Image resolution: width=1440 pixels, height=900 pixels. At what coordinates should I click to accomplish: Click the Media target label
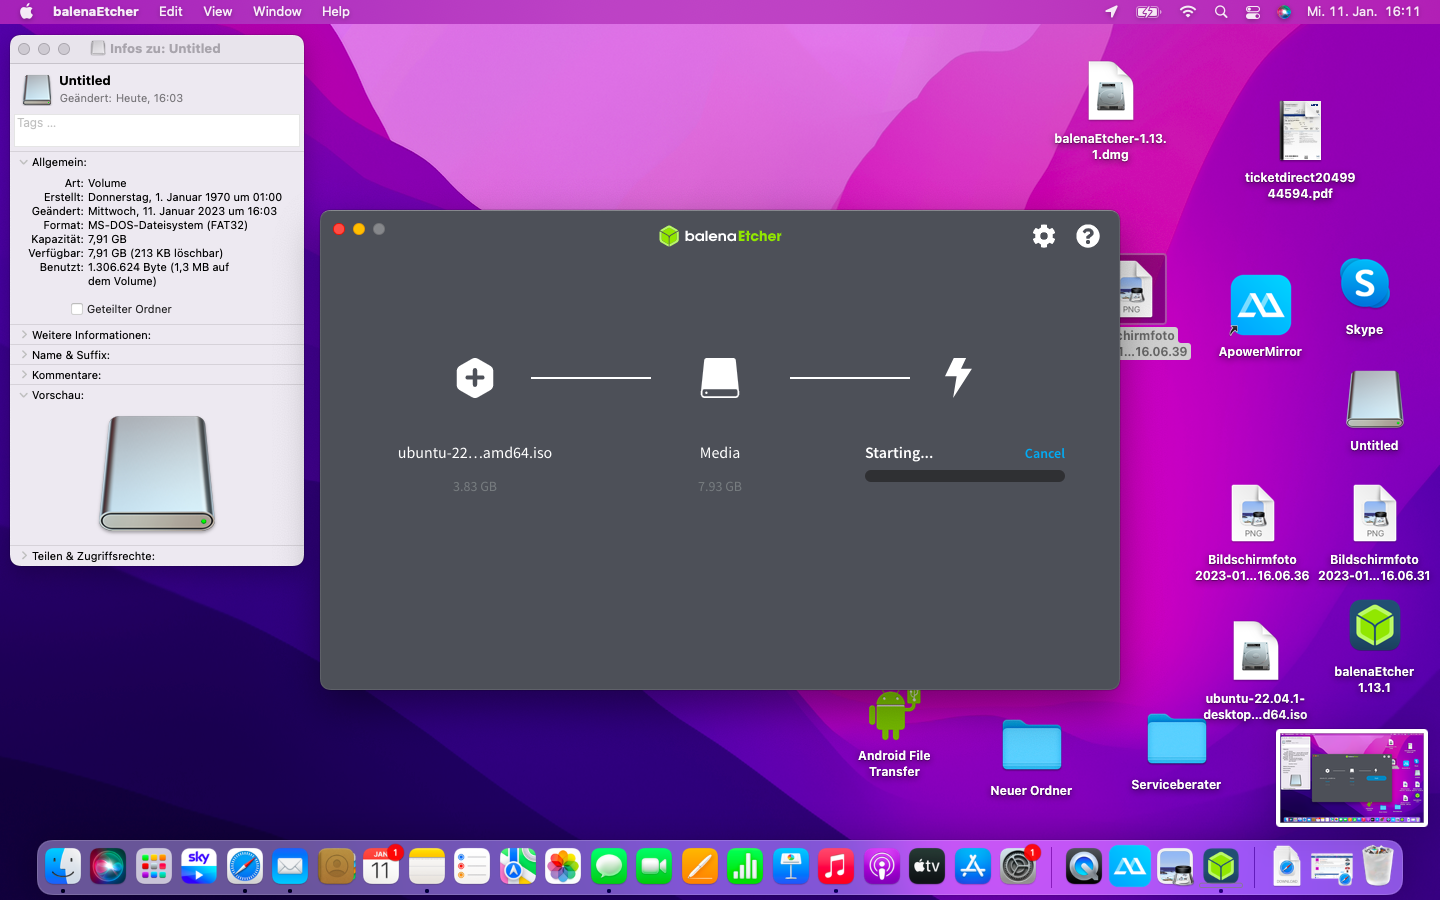tap(720, 453)
